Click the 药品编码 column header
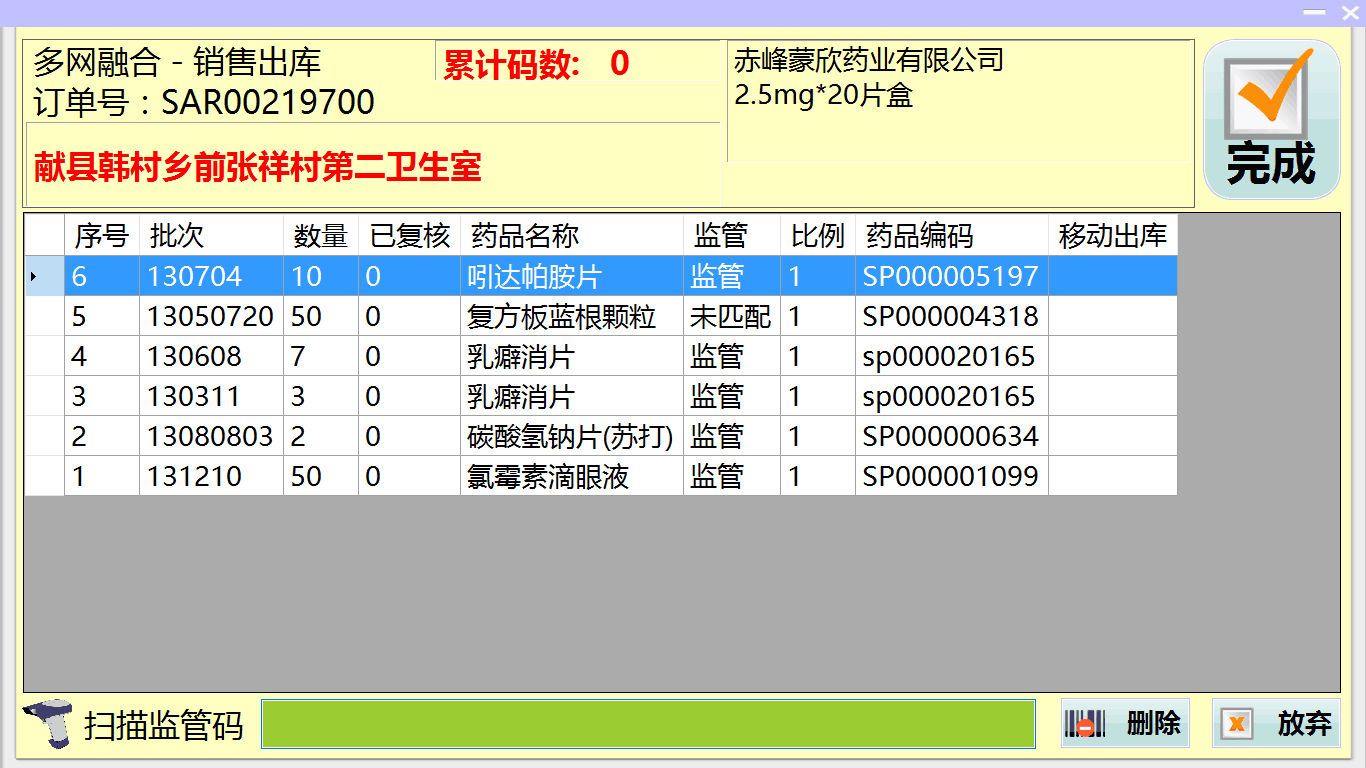 pyautogui.click(x=951, y=236)
